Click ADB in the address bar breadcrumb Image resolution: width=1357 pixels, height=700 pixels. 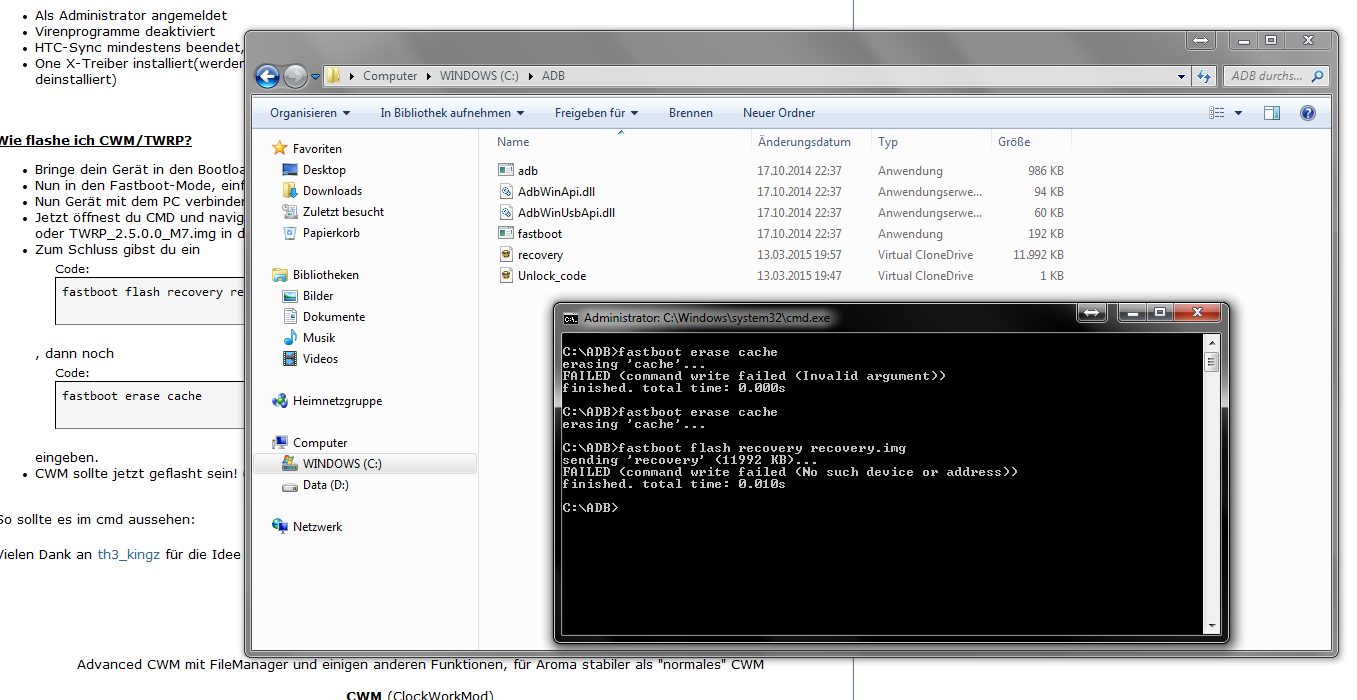[553, 76]
